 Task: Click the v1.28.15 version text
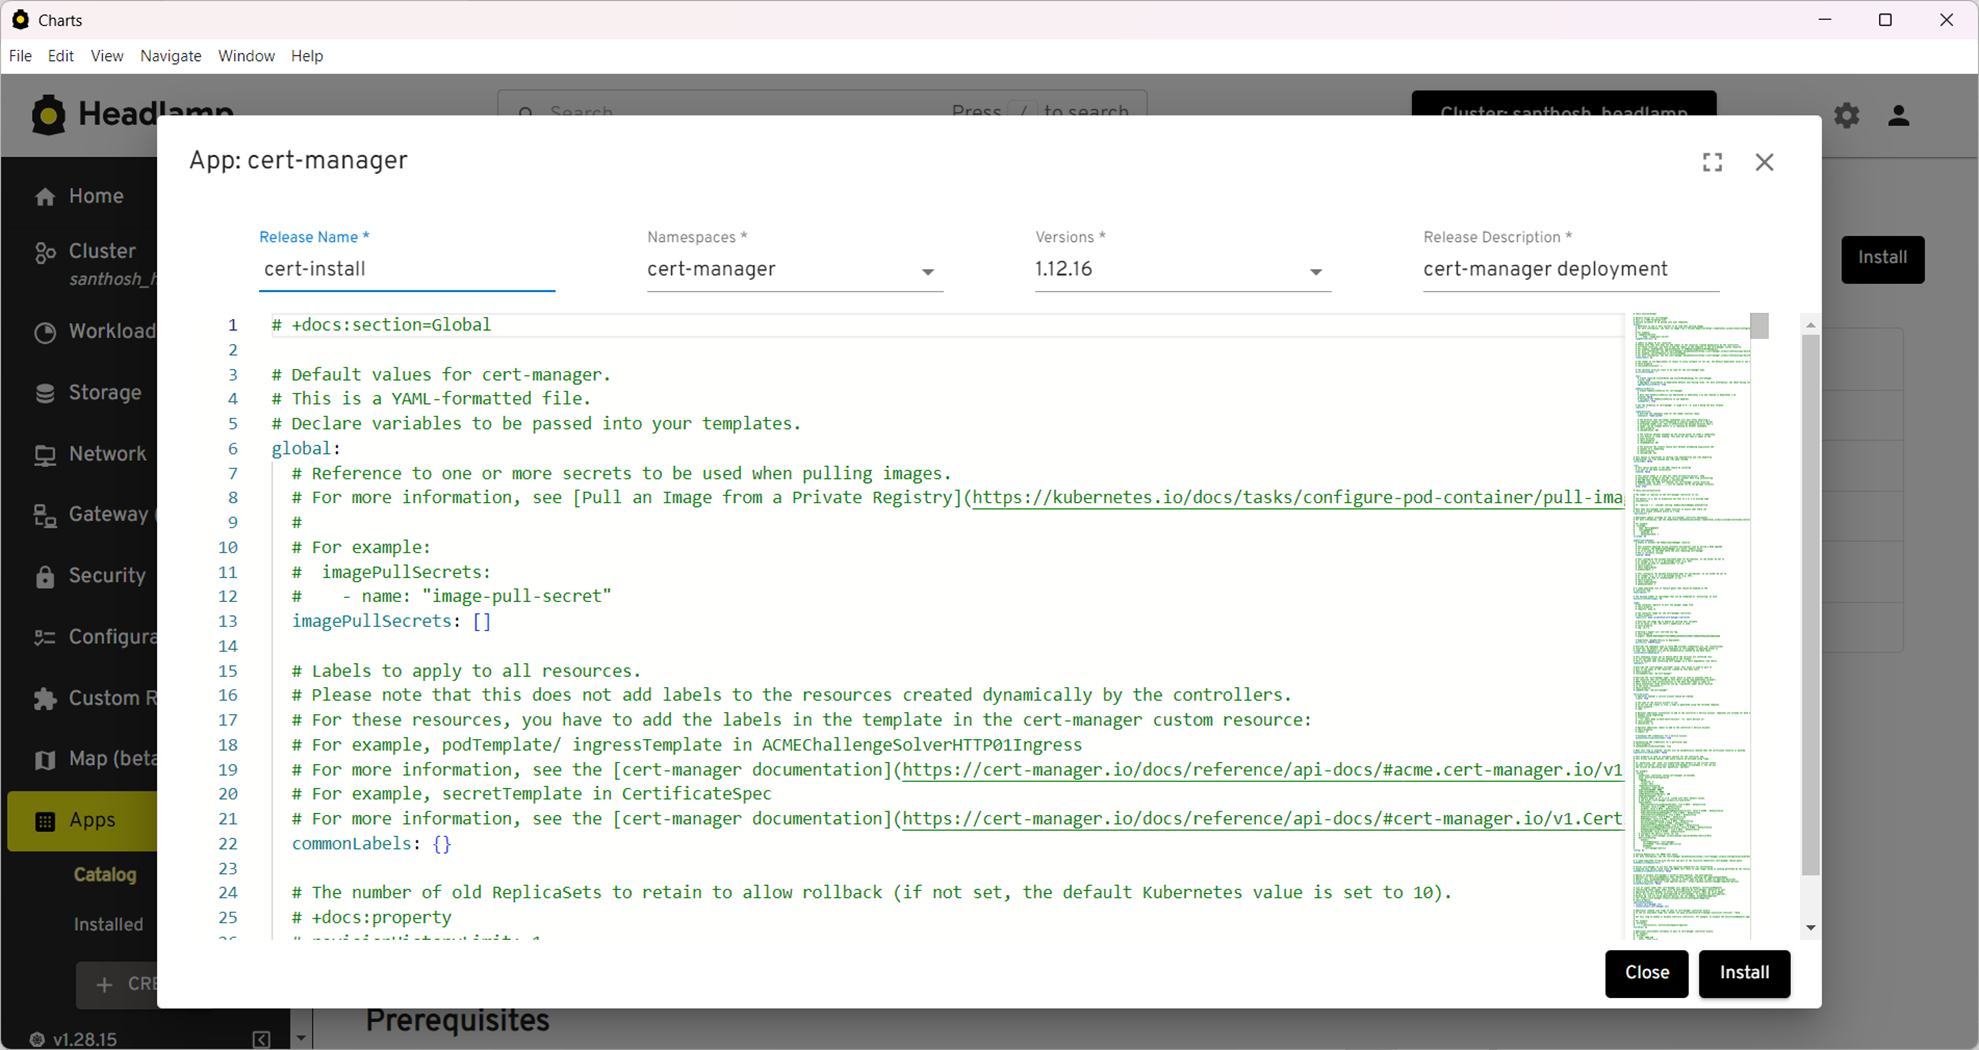point(85,1039)
